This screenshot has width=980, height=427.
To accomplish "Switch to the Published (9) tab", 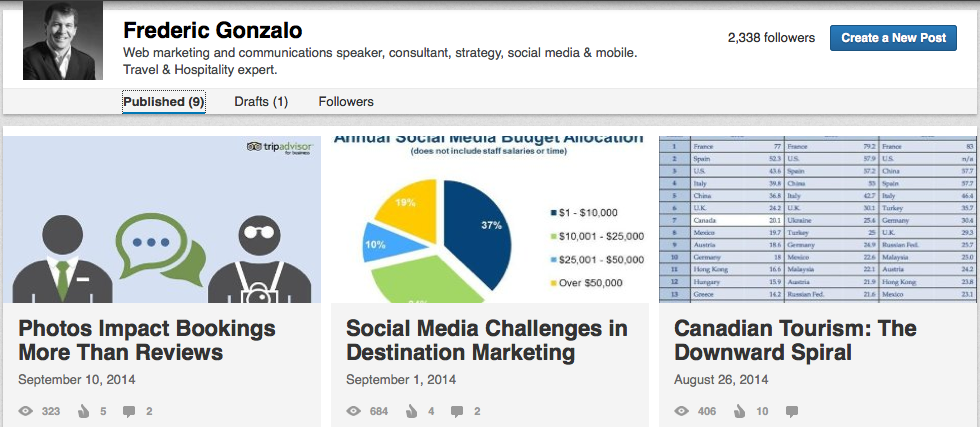I will point(164,102).
